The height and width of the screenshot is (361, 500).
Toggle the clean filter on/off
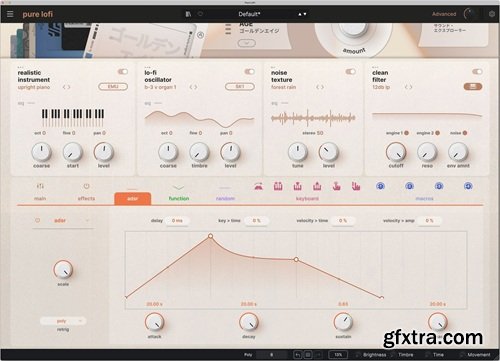477,72
